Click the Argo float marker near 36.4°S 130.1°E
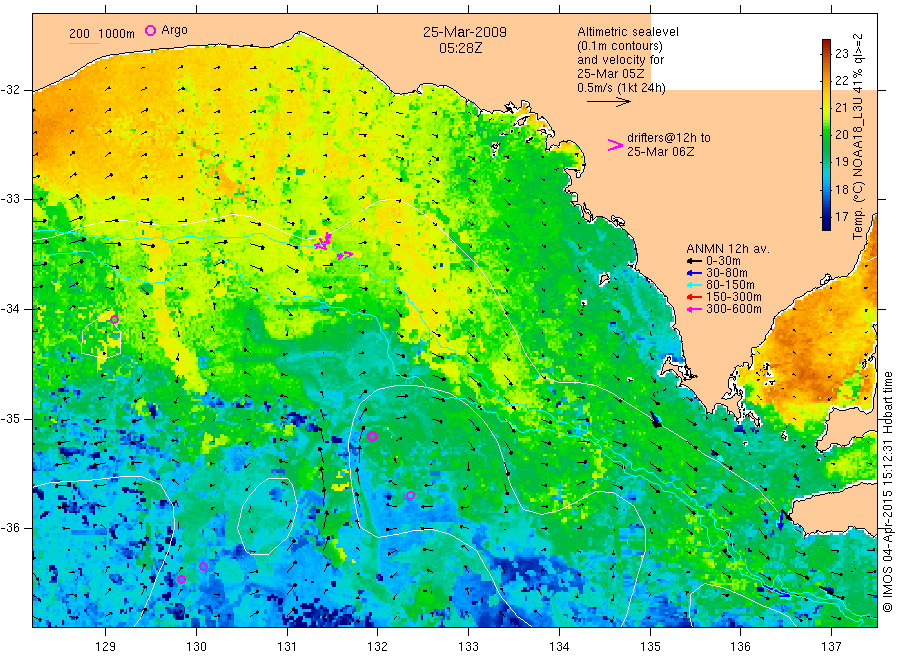The image size is (900, 660). click(203, 566)
